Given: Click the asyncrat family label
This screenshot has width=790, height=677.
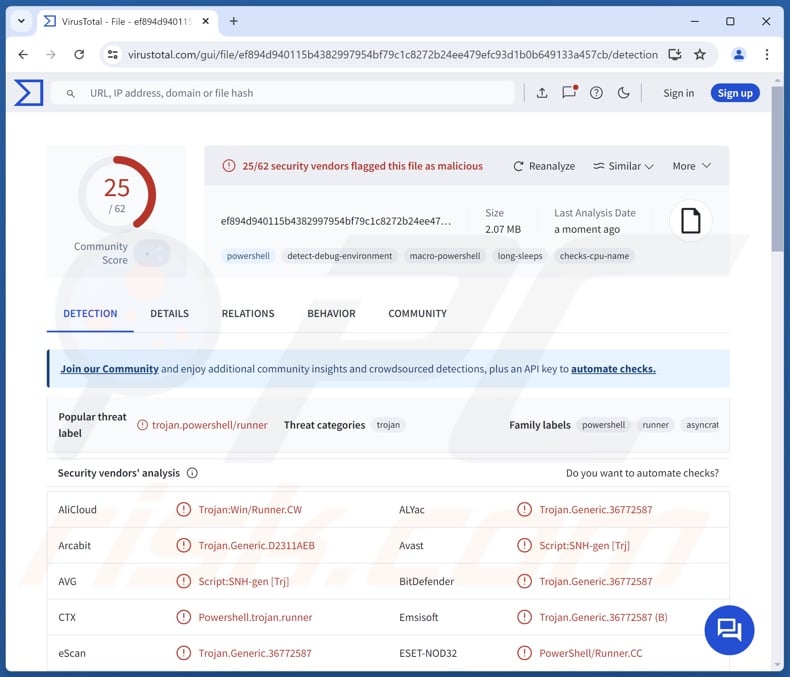Looking at the screenshot, I should tap(702, 425).
